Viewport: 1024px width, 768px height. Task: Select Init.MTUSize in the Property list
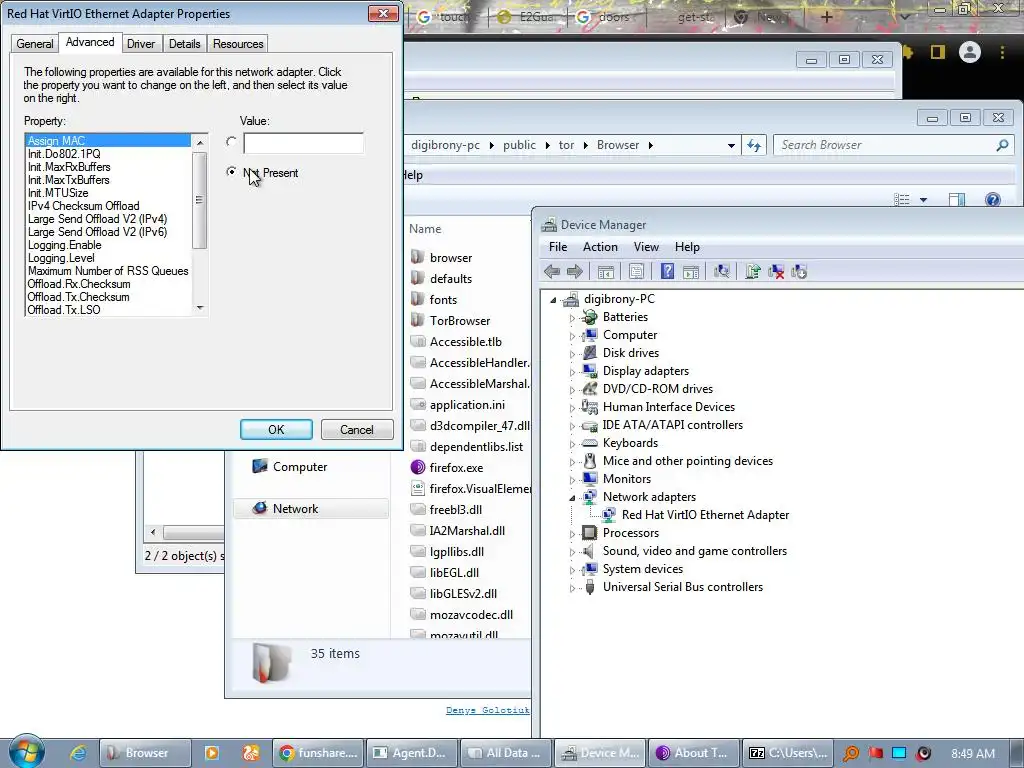click(x=108, y=193)
